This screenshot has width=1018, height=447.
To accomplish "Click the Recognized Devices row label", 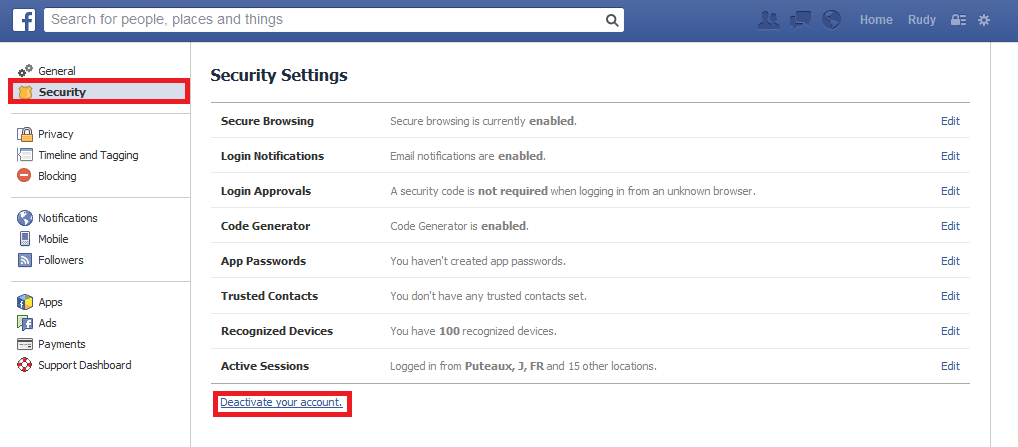I will 277,331.
